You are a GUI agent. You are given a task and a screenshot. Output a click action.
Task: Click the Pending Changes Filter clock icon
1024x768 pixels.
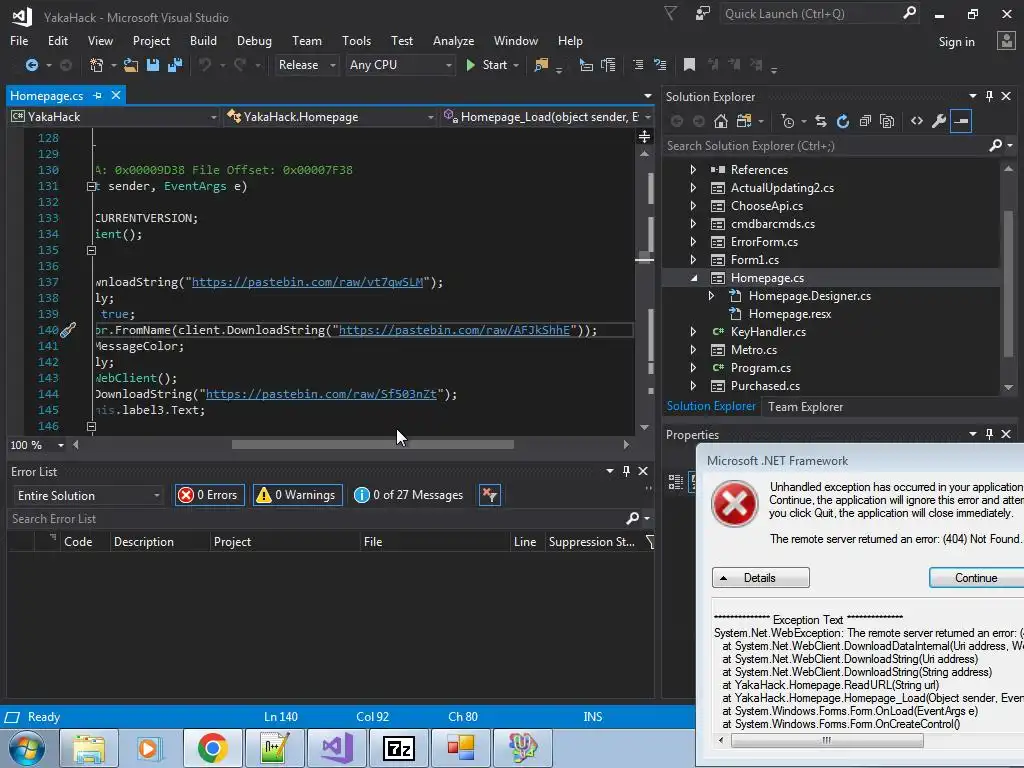pyautogui.click(x=788, y=121)
